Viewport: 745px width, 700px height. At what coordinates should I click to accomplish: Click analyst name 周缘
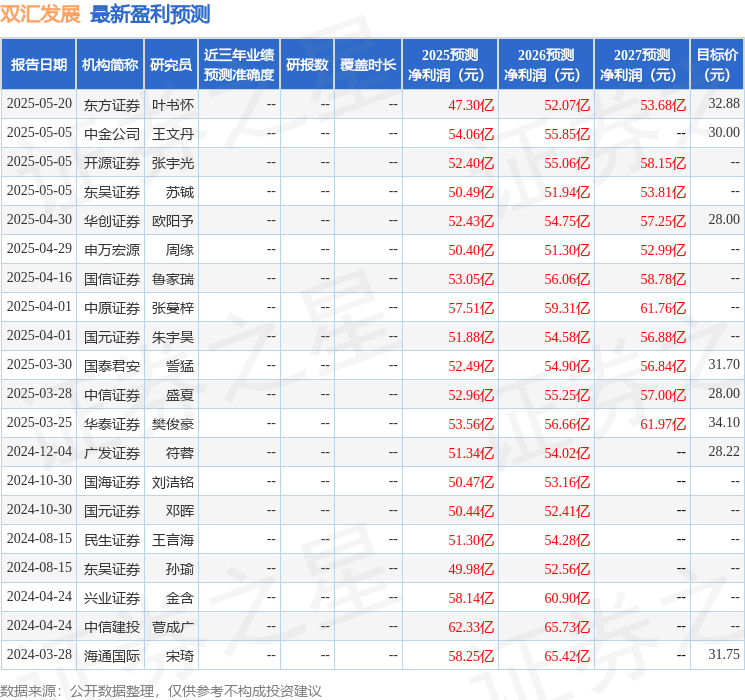click(180, 250)
